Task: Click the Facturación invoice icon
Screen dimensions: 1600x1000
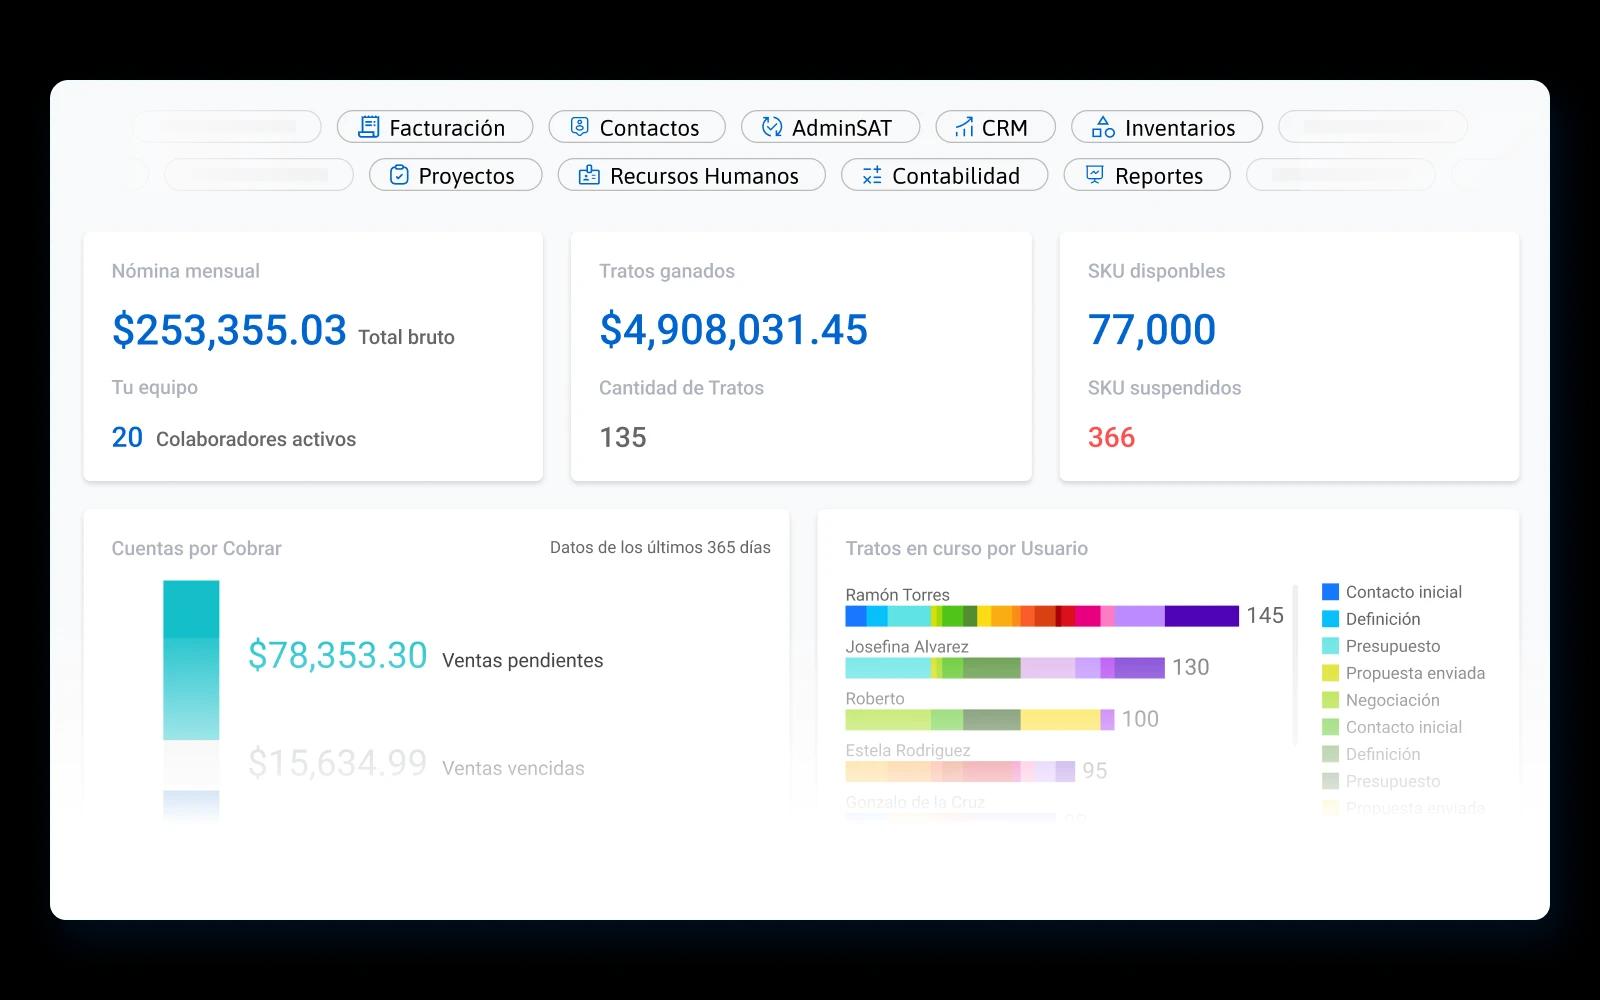Action: [x=369, y=127]
